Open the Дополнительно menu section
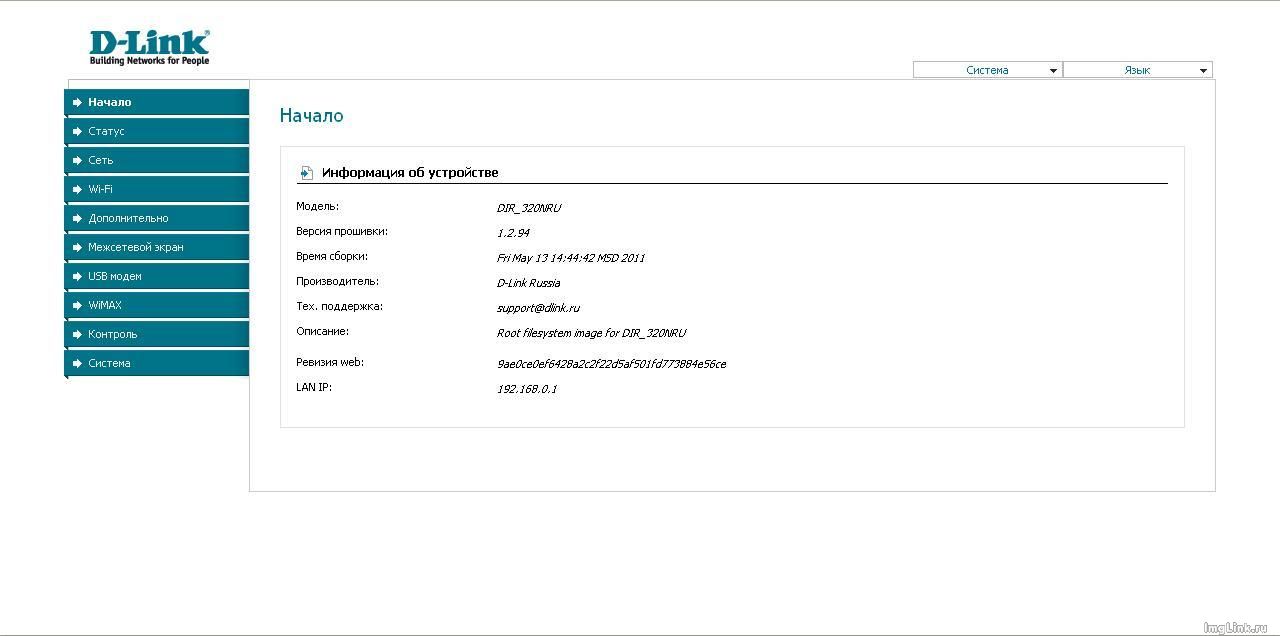The height and width of the screenshot is (636, 1280). point(157,218)
